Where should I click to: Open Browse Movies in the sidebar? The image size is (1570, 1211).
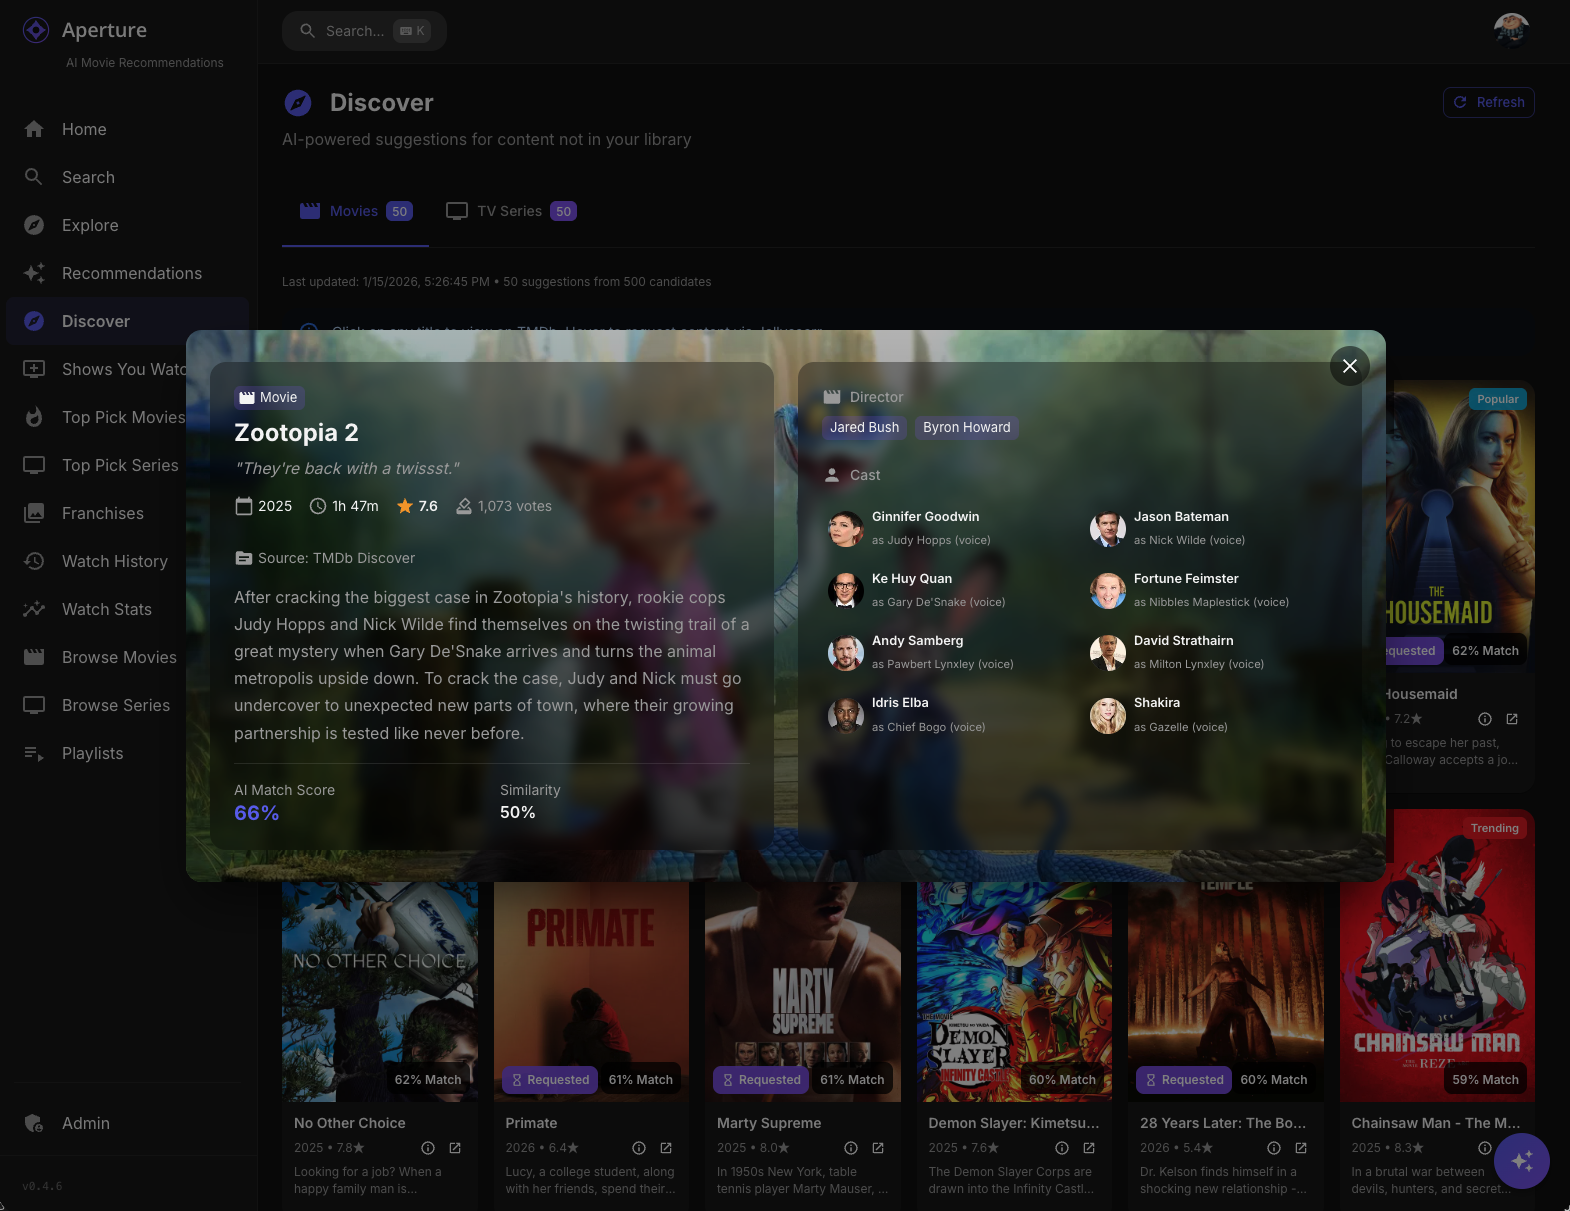click(119, 657)
